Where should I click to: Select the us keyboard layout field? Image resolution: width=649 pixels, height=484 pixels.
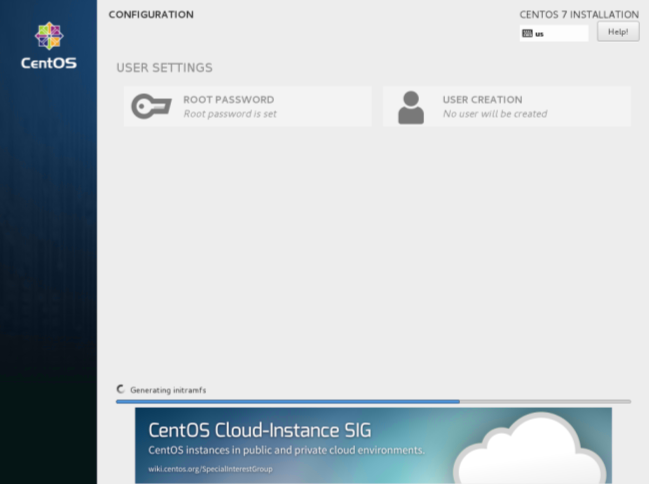click(x=554, y=34)
